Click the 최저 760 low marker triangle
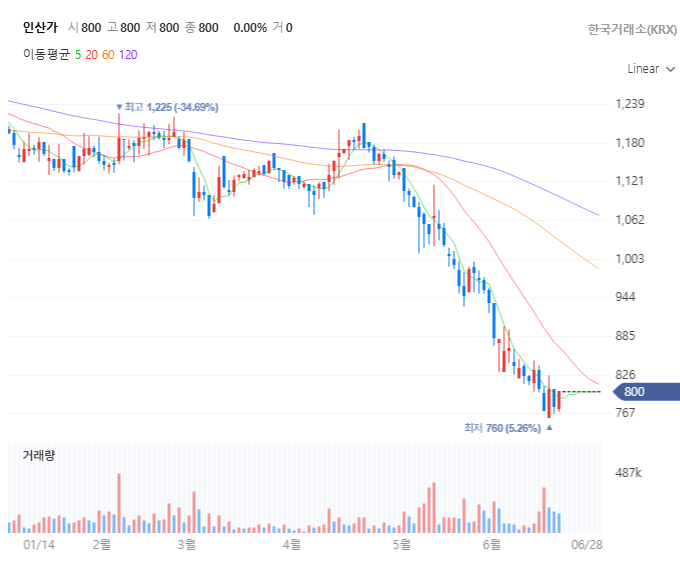 pos(549,428)
